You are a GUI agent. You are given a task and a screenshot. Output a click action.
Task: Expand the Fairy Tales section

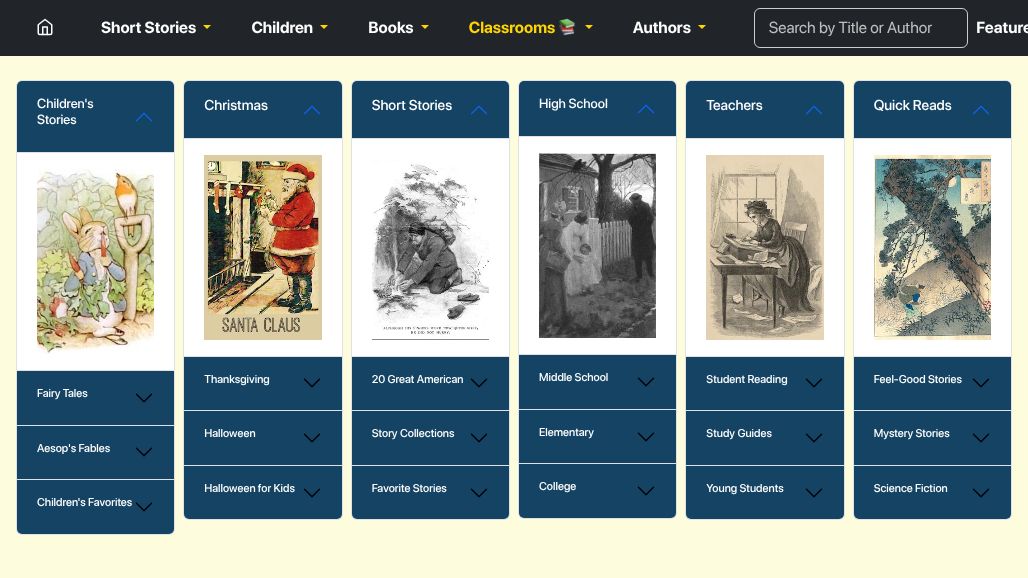144,397
